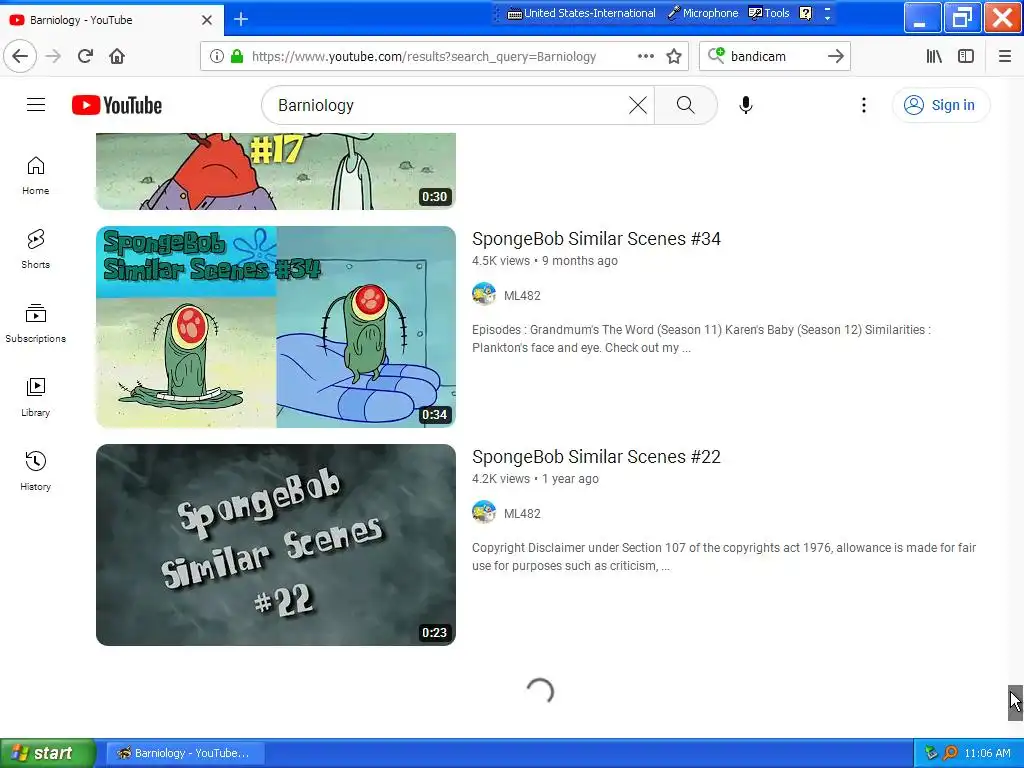This screenshot has width=1024, height=768.
Task: Click the Grandmum's The Word description text
Action: (701, 339)
